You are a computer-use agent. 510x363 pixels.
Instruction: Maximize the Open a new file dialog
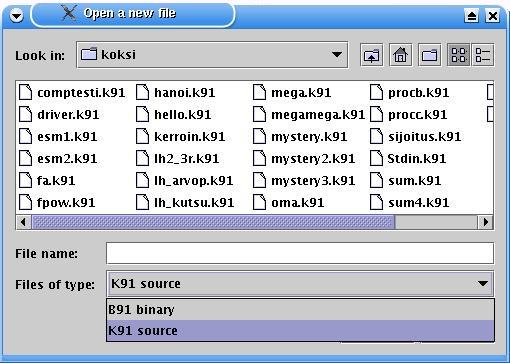click(x=471, y=16)
